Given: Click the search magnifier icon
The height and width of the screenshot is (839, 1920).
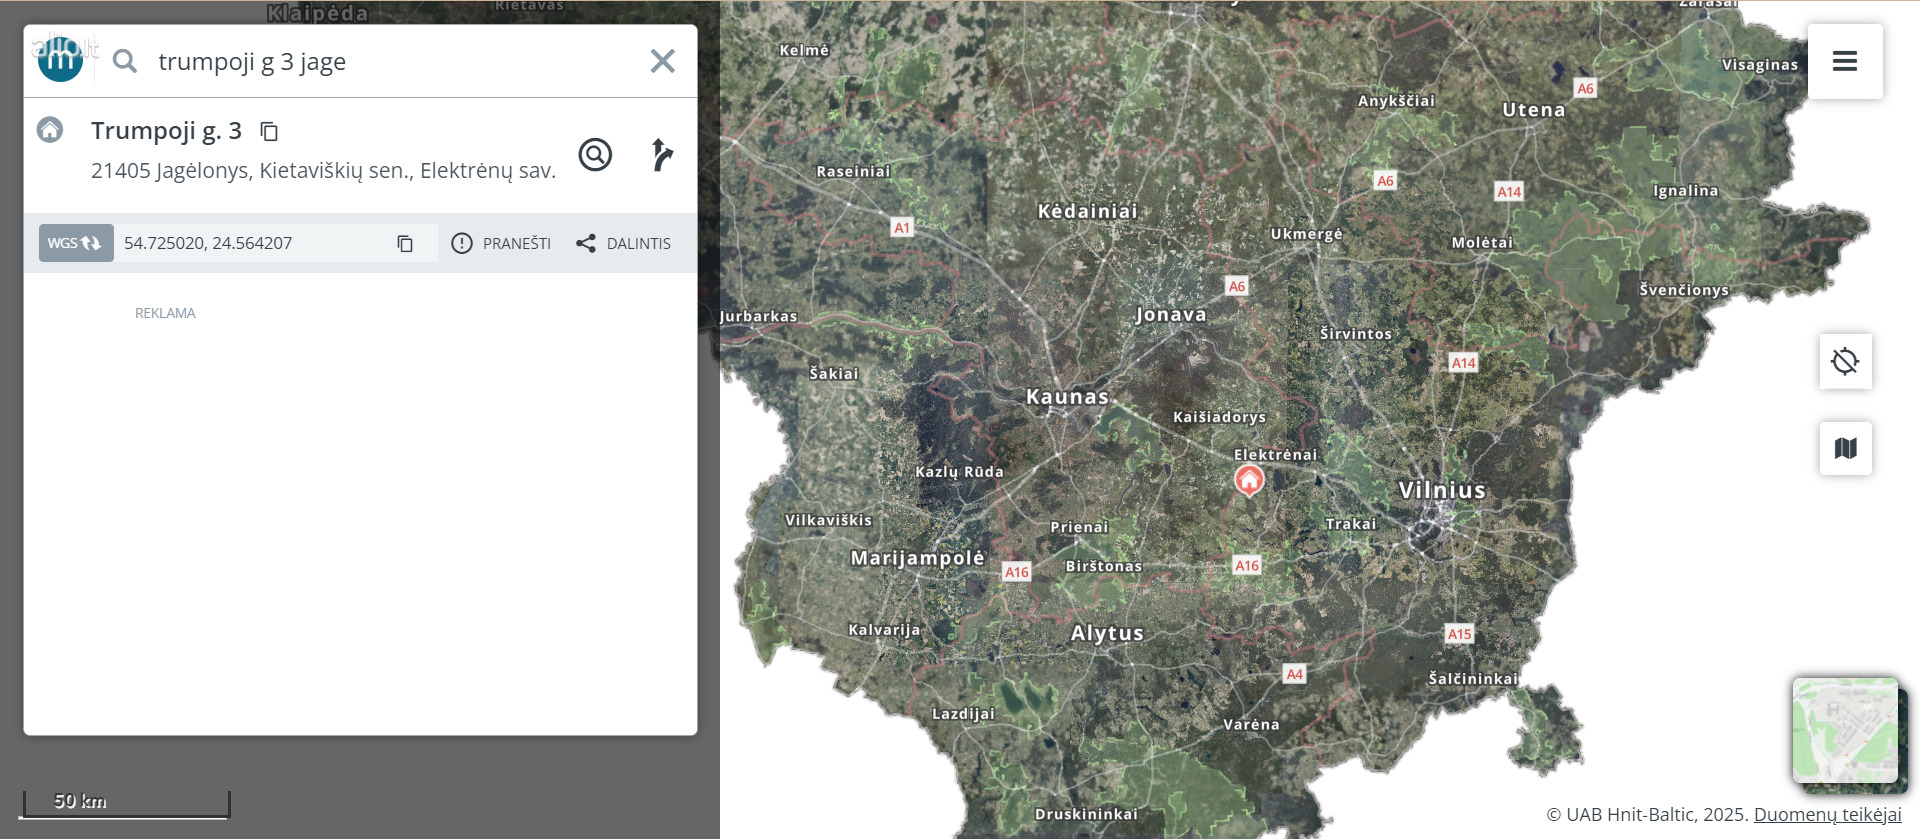Looking at the screenshot, I should [125, 62].
